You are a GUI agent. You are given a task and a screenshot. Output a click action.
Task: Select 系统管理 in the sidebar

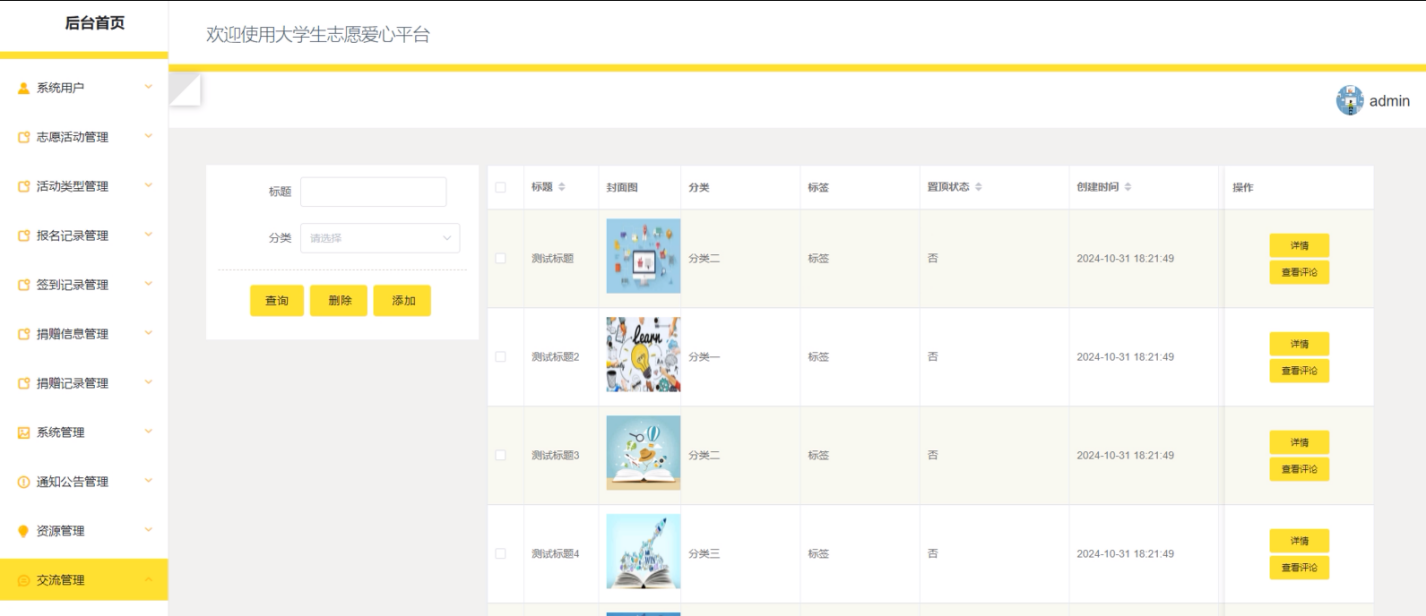(84, 432)
